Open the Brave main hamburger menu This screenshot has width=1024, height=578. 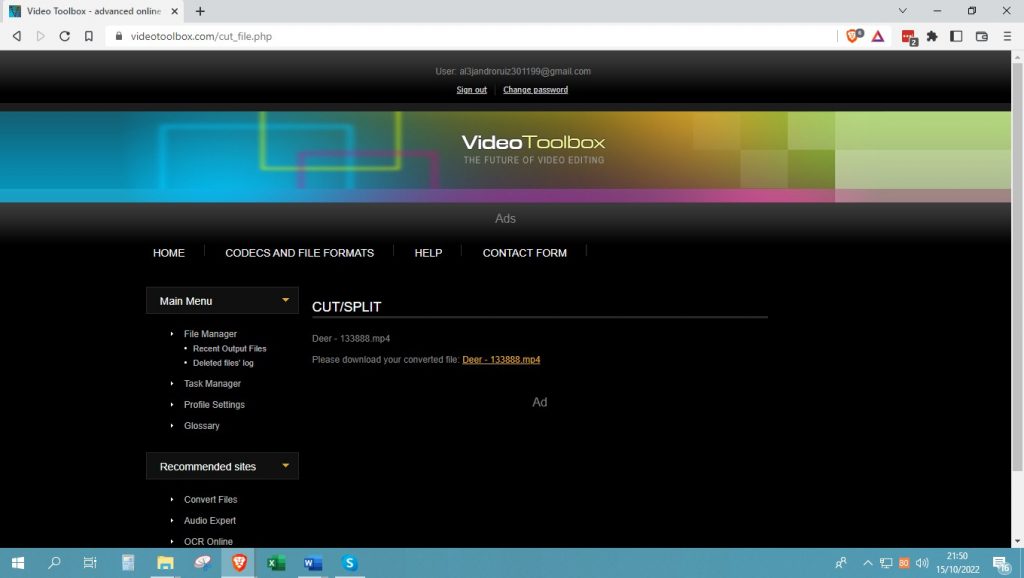click(1006, 36)
